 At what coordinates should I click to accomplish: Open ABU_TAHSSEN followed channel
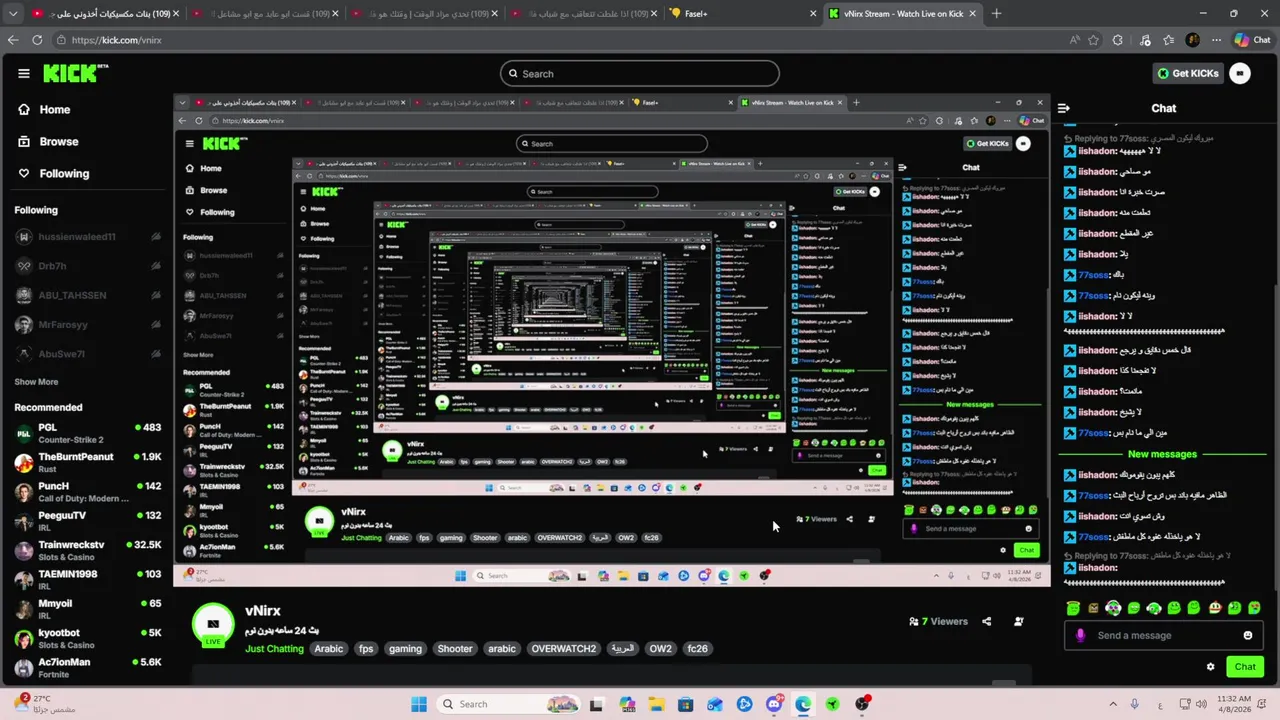pos(86,295)
